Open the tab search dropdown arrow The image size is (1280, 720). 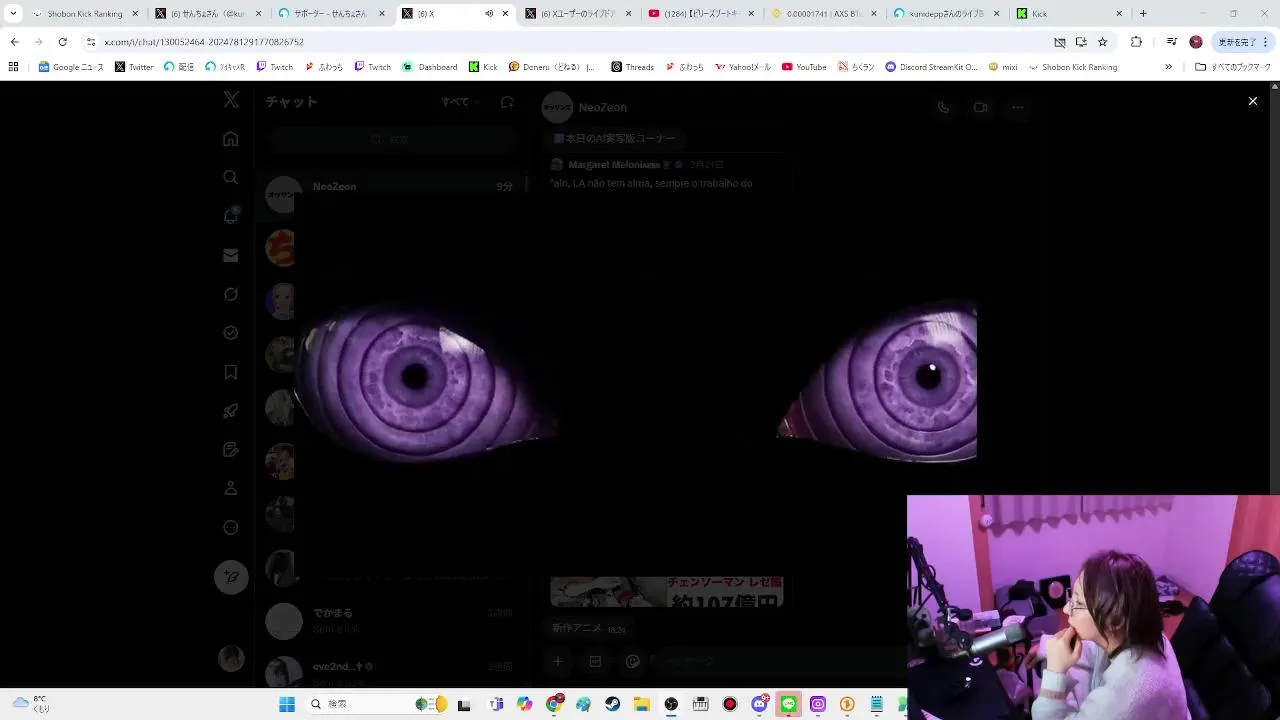[x=13, y=14]
